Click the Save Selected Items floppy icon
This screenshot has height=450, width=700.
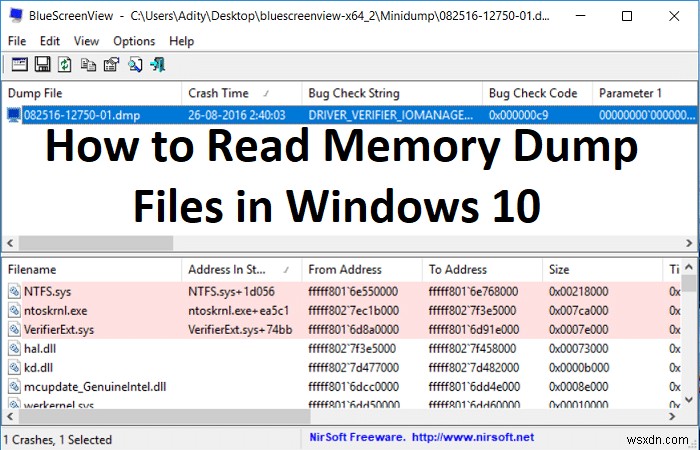coord(42,65)
